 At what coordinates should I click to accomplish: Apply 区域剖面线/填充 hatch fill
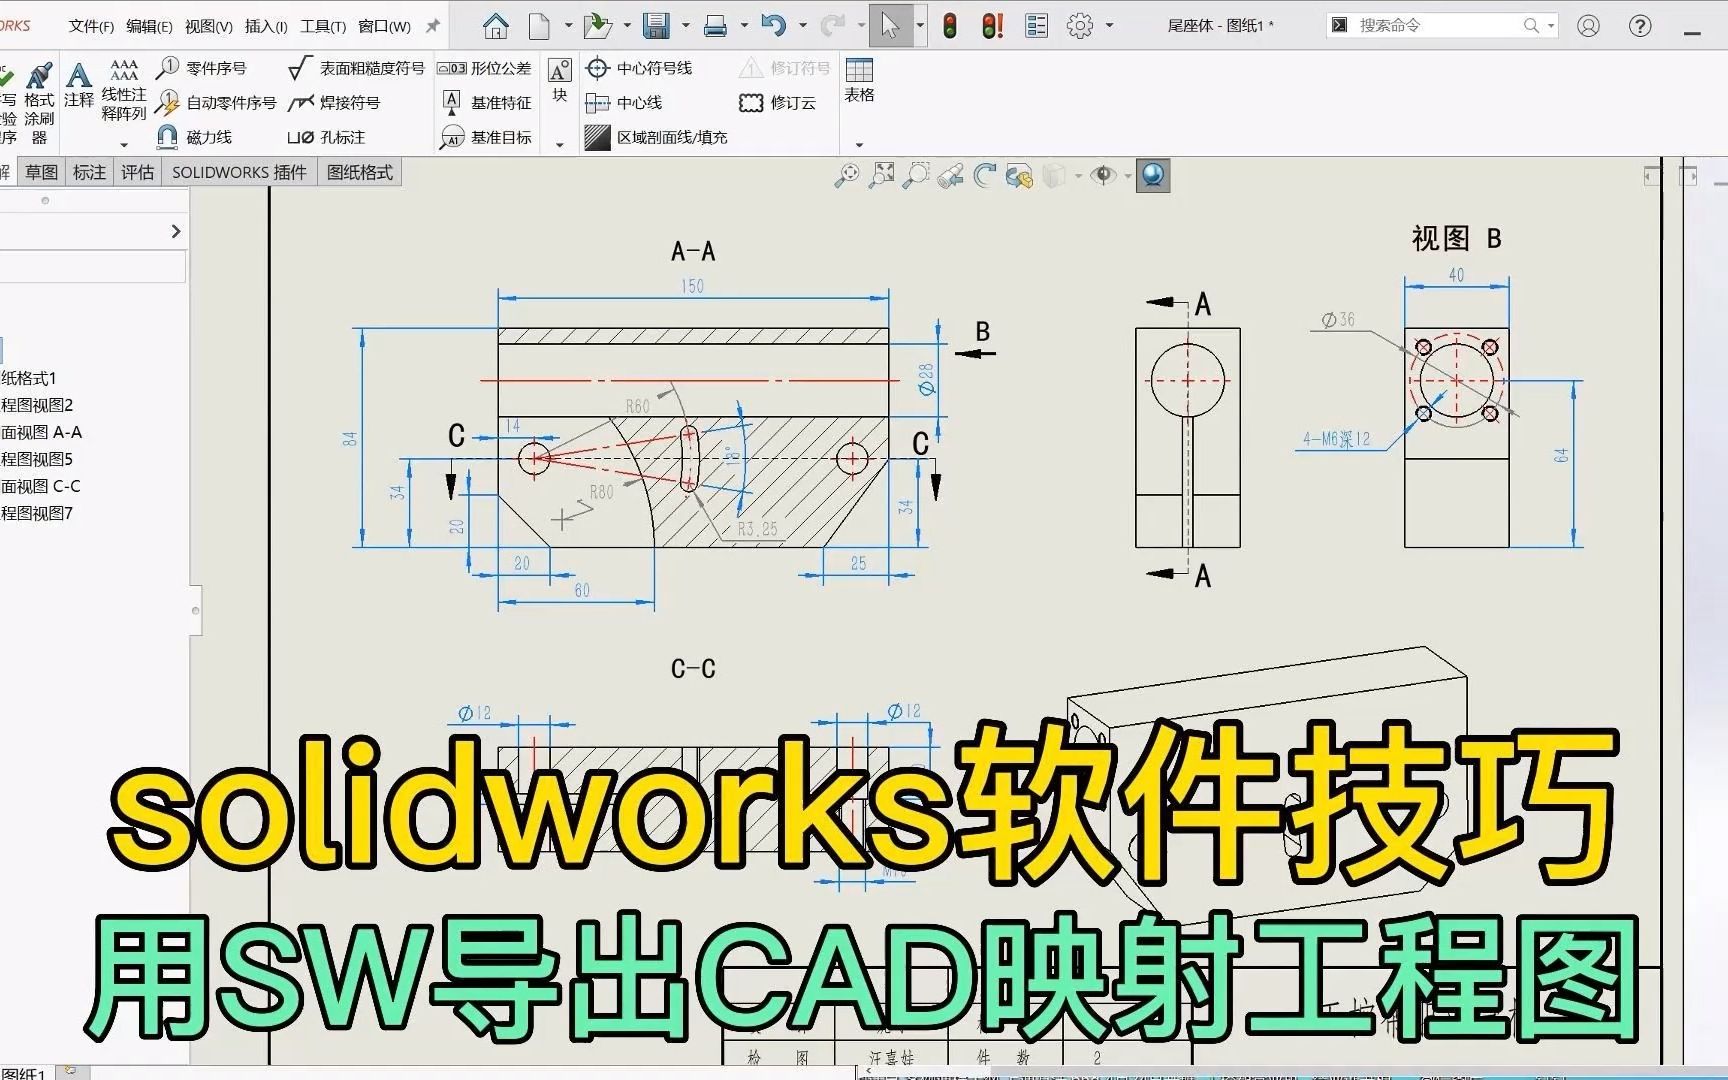coord(656,137)
